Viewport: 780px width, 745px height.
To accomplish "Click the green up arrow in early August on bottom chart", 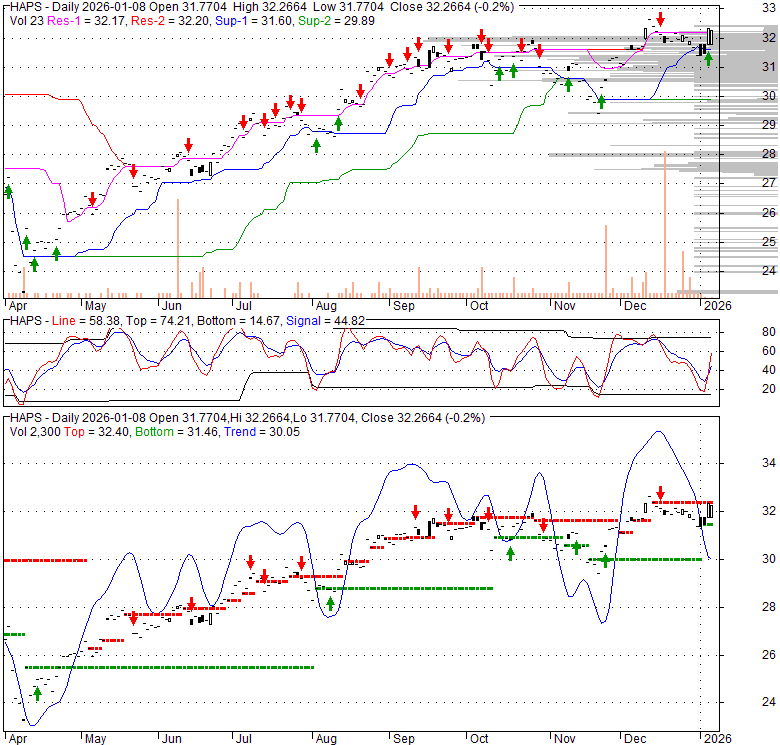I will coord(330,603).
